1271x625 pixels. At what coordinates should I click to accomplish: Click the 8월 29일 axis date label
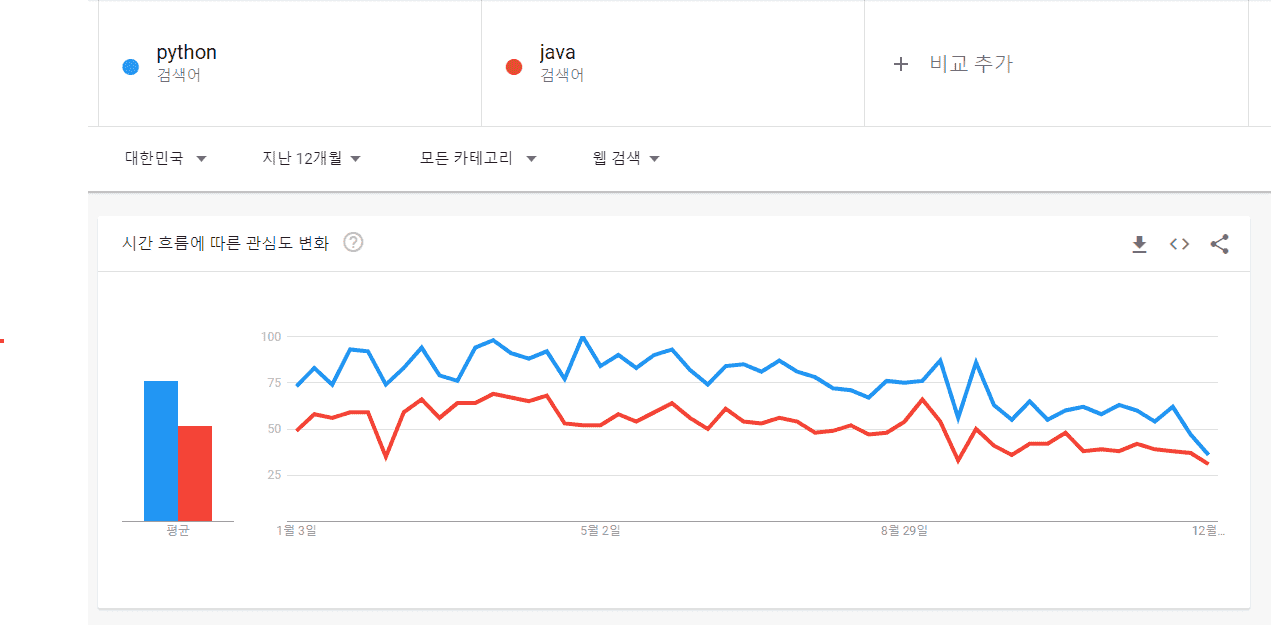904,530
